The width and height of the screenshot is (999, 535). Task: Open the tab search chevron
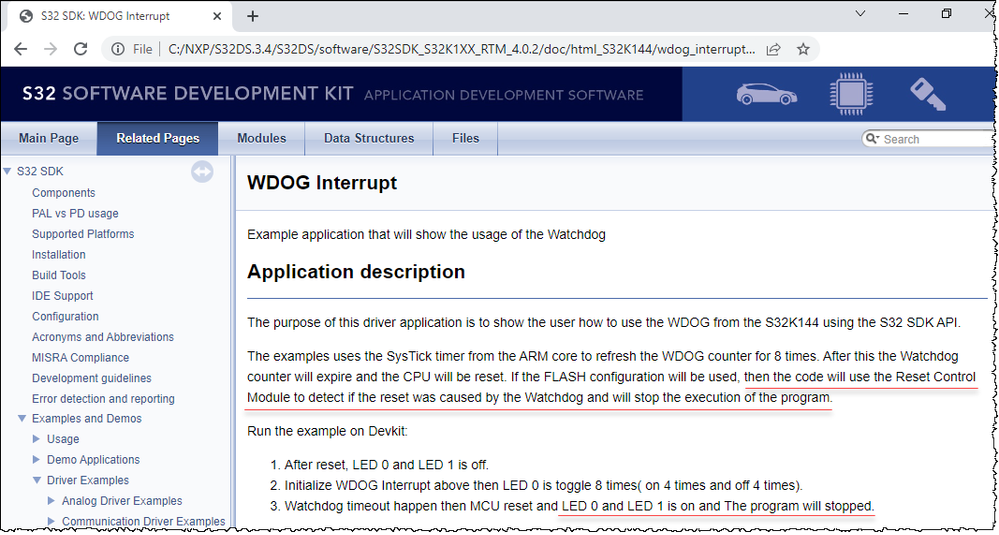click(x=861, y=13)
